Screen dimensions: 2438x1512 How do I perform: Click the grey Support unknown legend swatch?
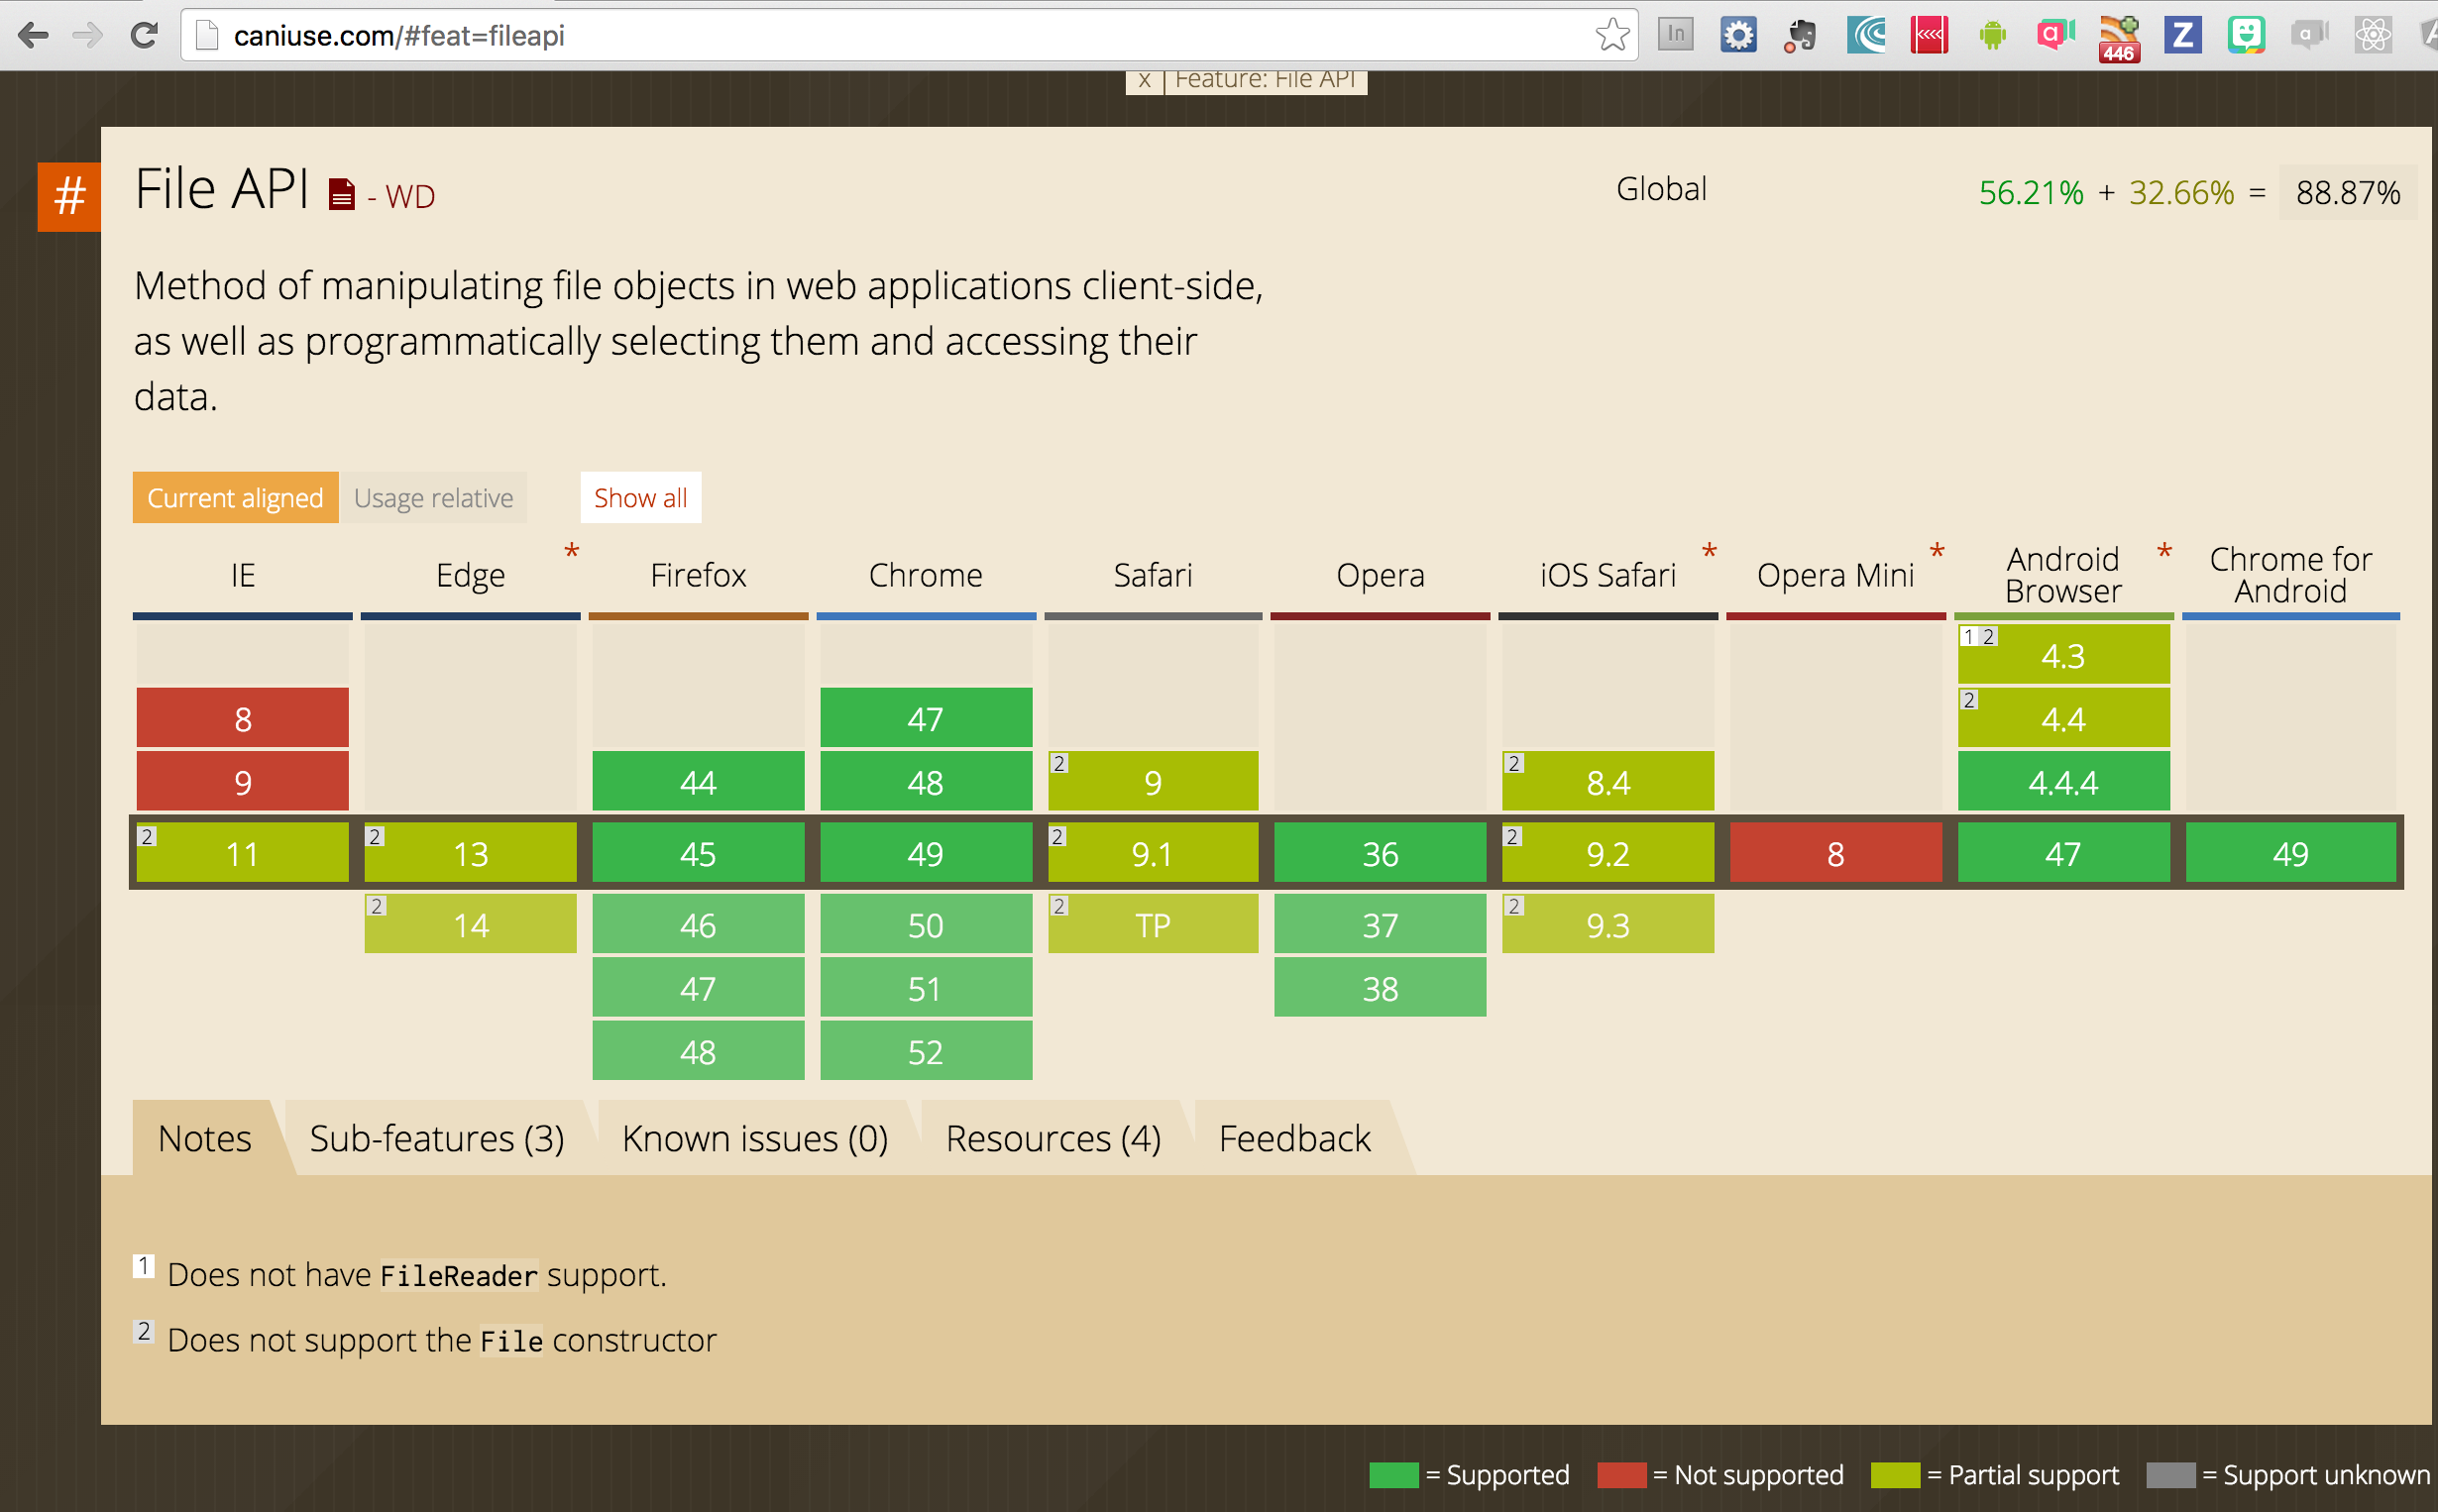tap(2171, 1475)
